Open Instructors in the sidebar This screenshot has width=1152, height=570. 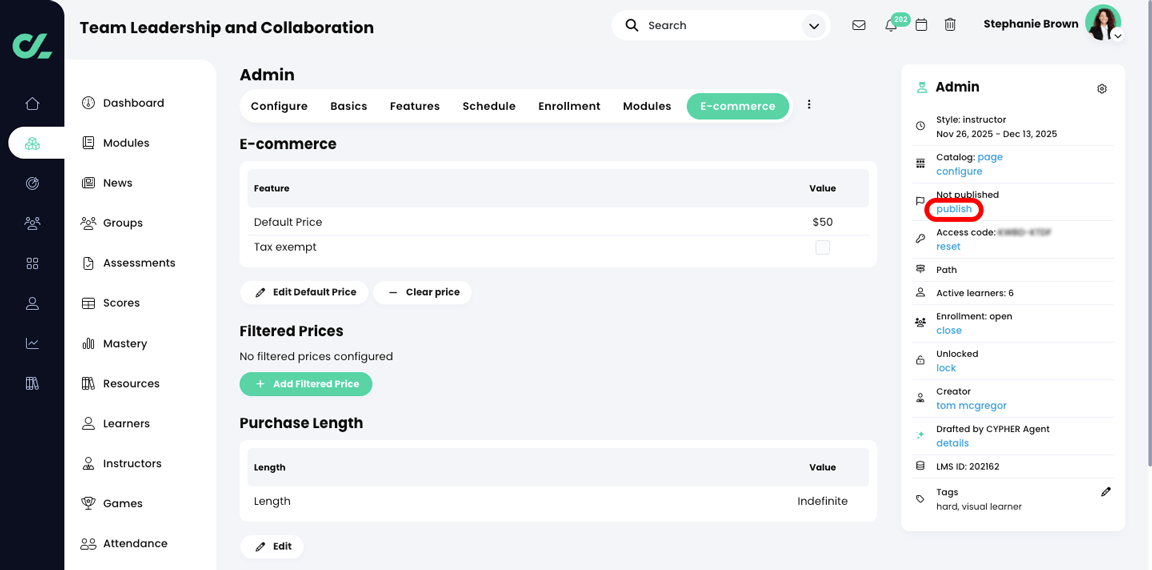pyautogui.click(x=132, y=463)
